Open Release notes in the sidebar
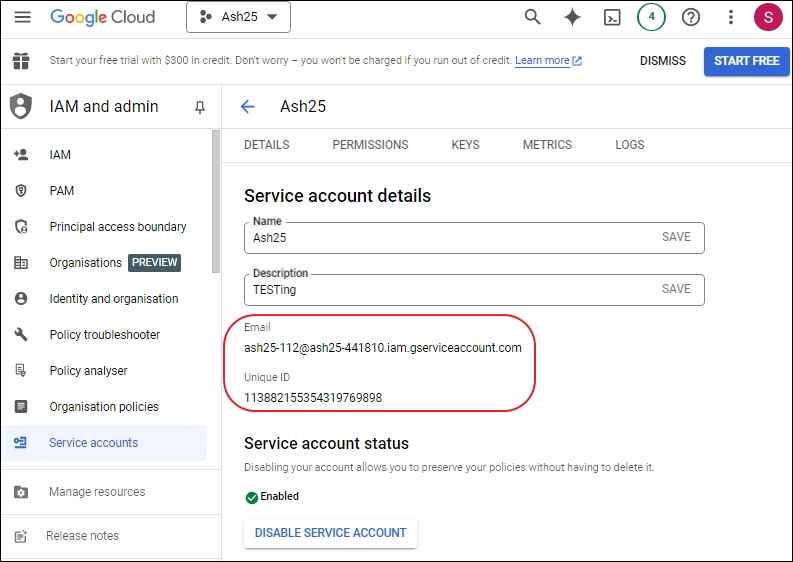 pos(82,536)
